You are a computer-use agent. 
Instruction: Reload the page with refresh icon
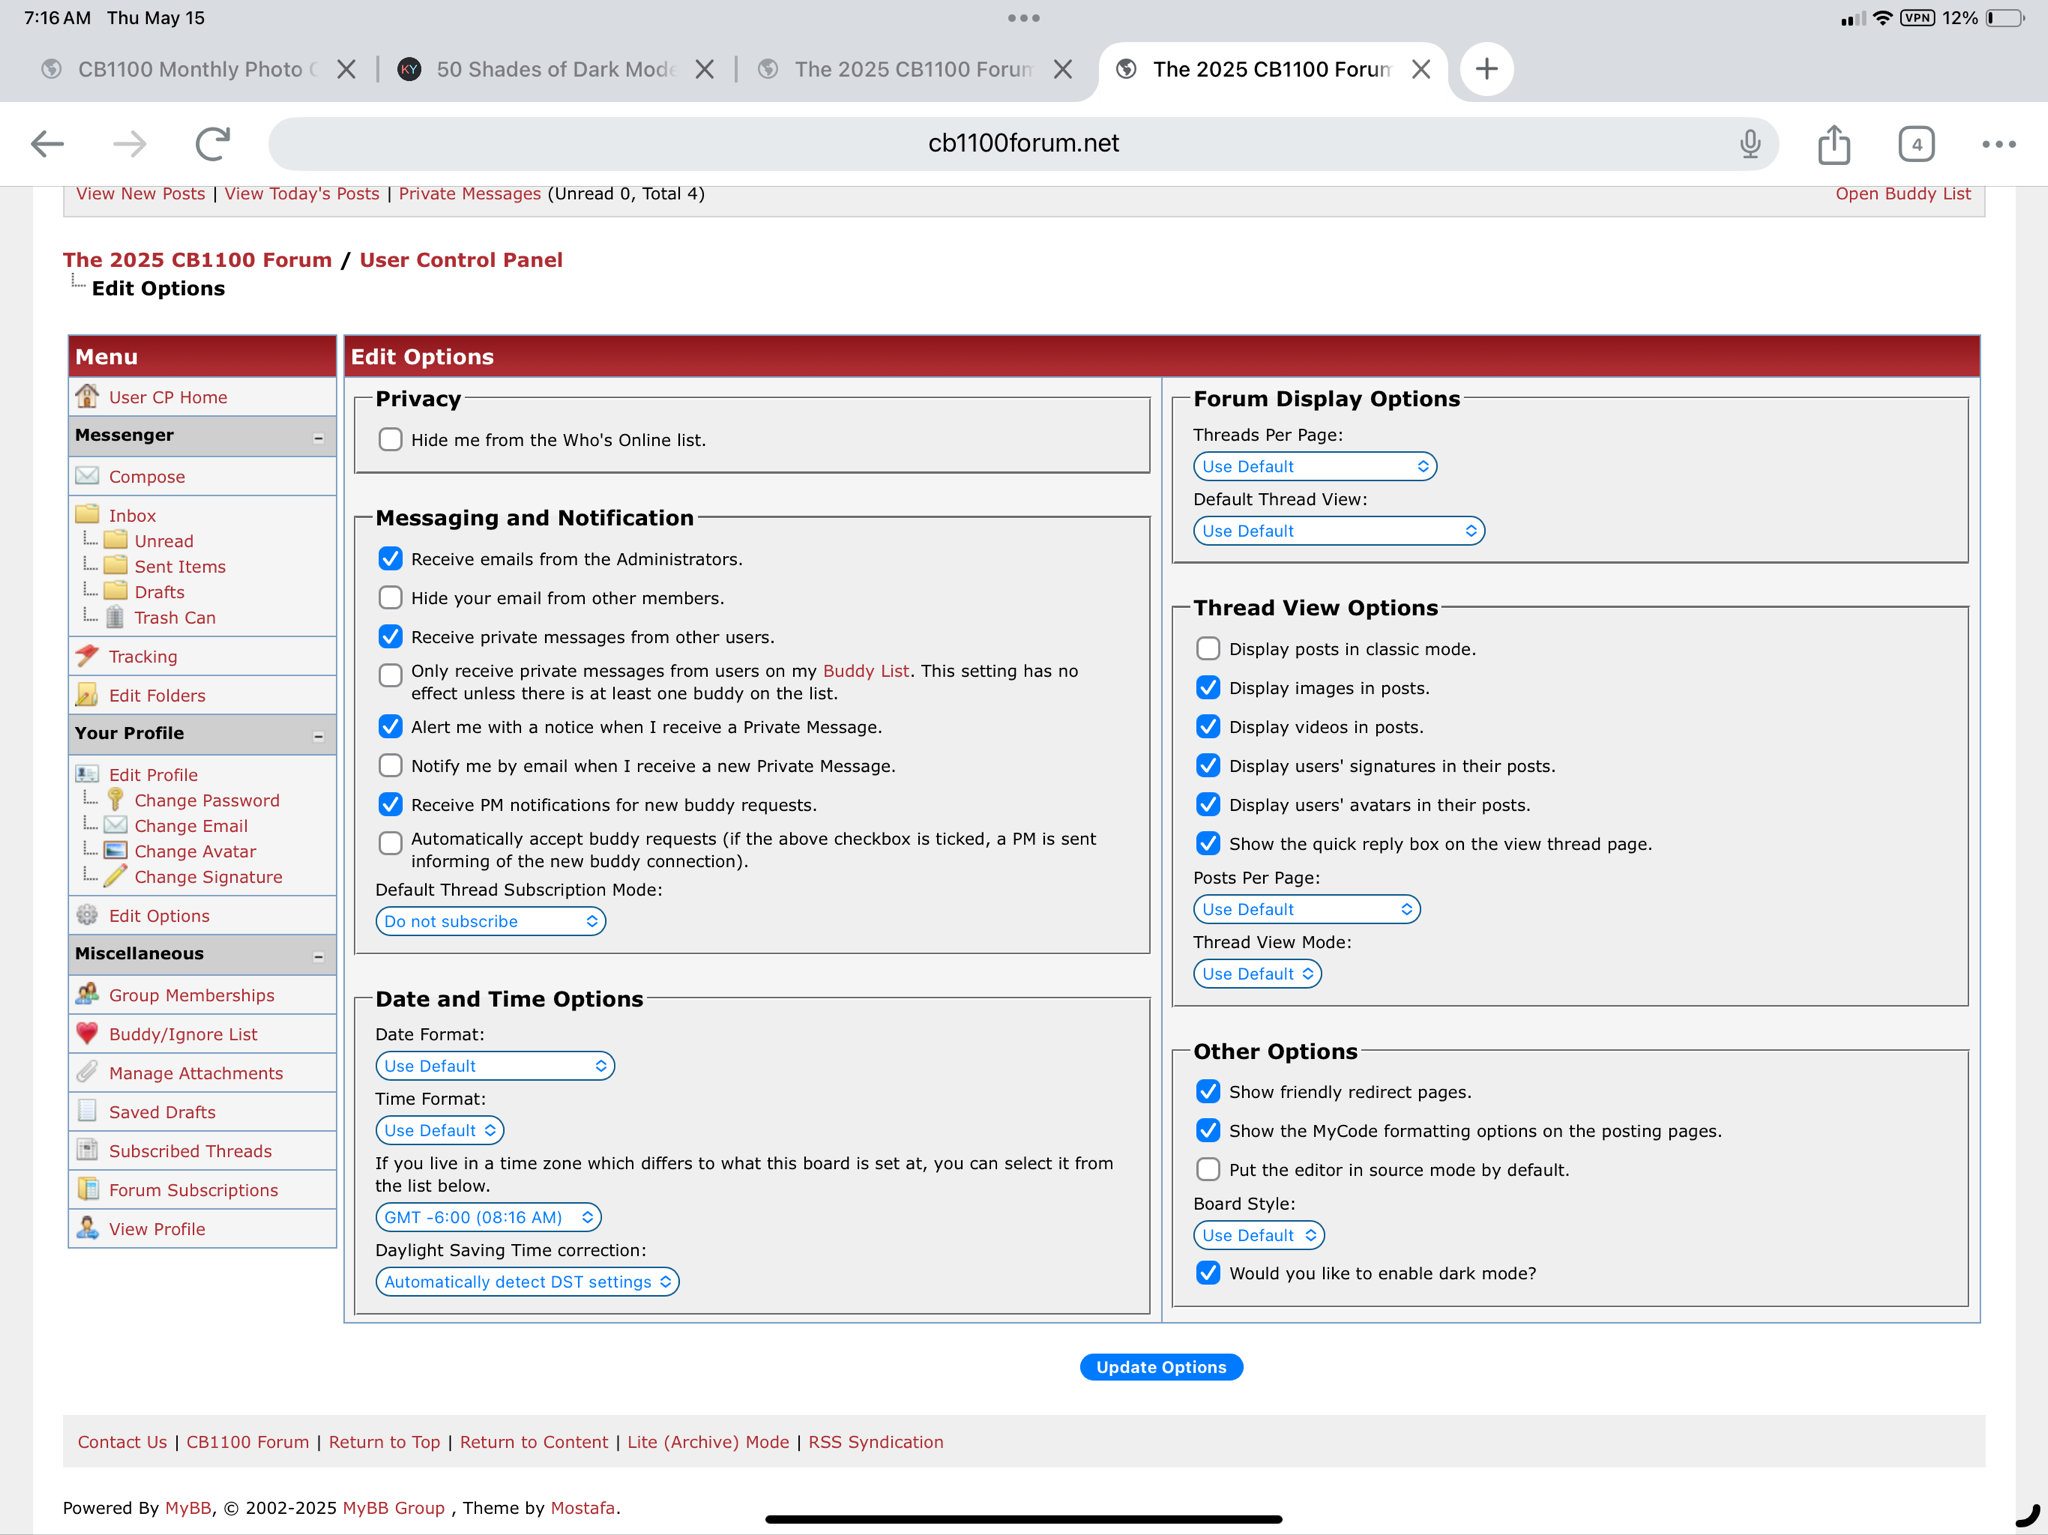pyautogui.click(x=212, y=144)
